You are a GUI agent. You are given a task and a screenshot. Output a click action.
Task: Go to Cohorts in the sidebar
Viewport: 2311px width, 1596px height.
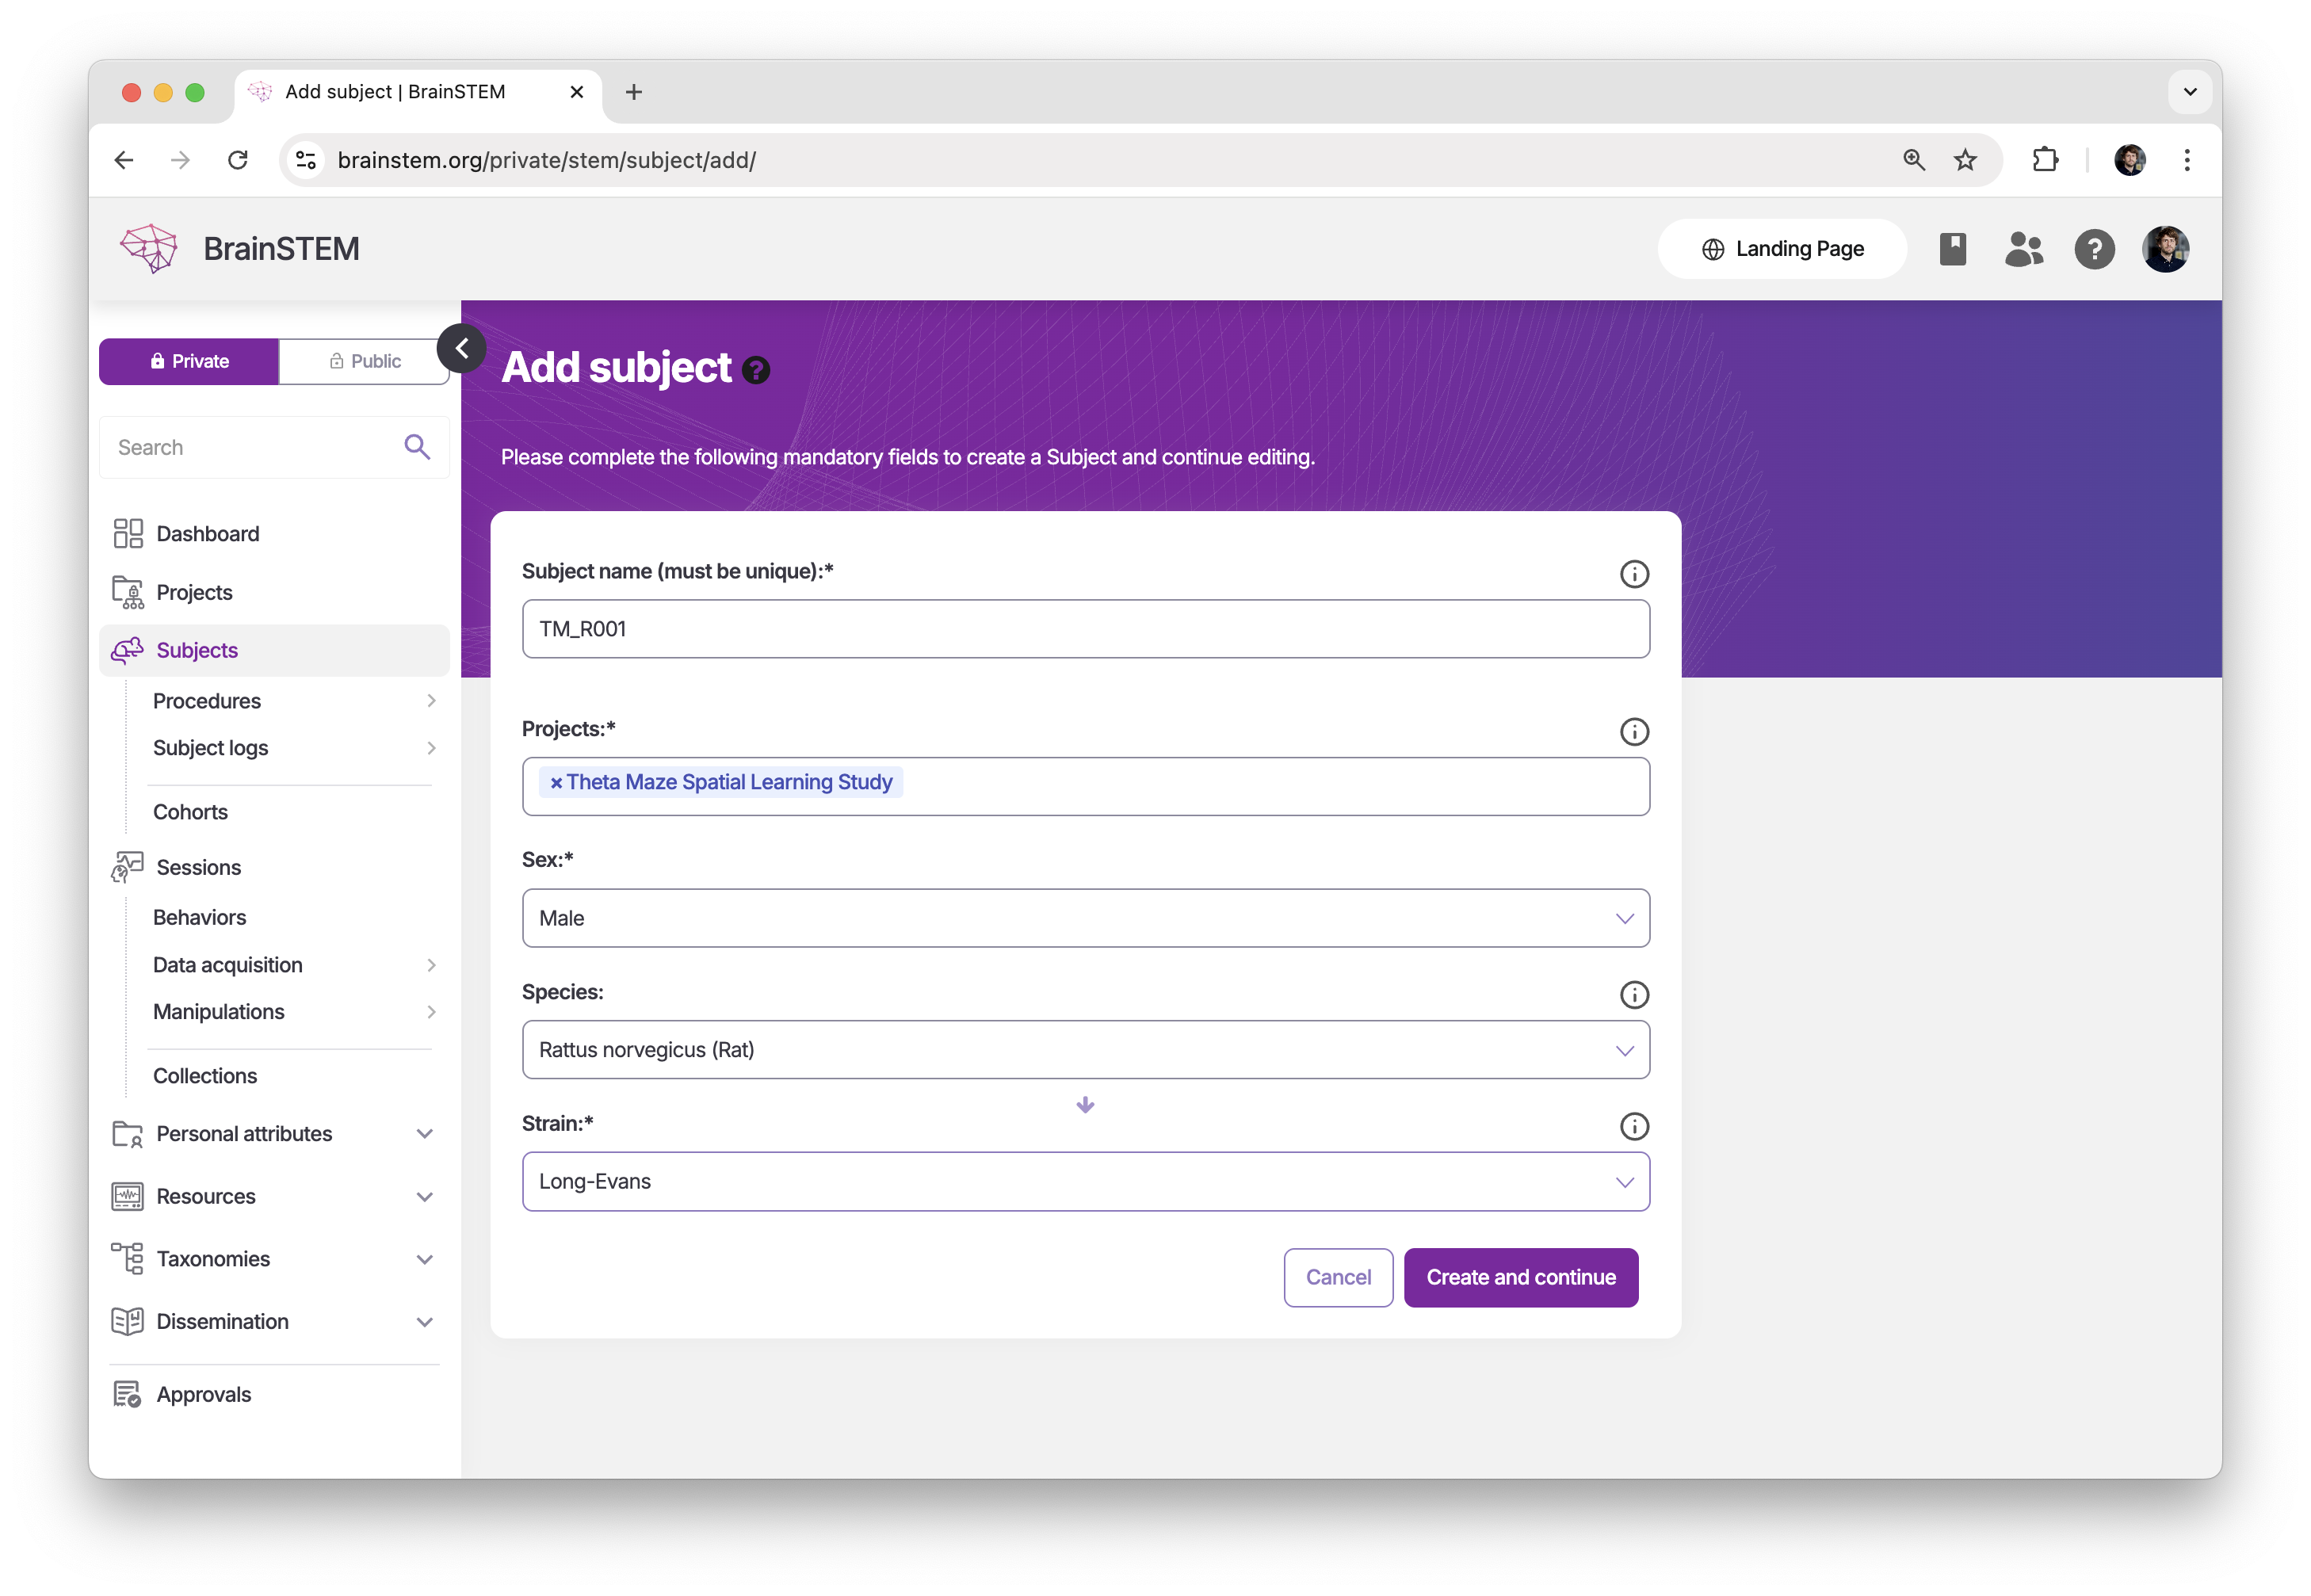coord(190,812)
